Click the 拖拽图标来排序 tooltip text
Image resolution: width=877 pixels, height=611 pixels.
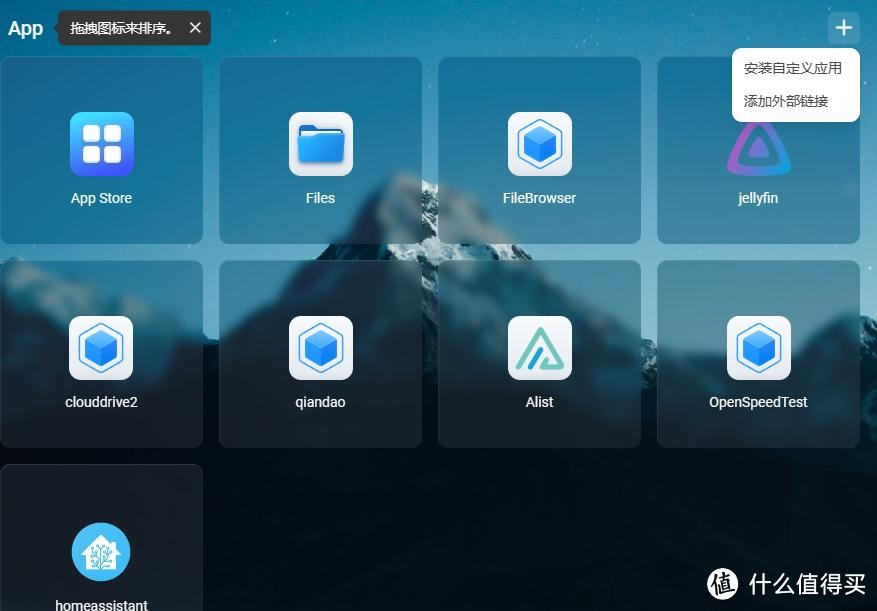(x=122, y=28)
